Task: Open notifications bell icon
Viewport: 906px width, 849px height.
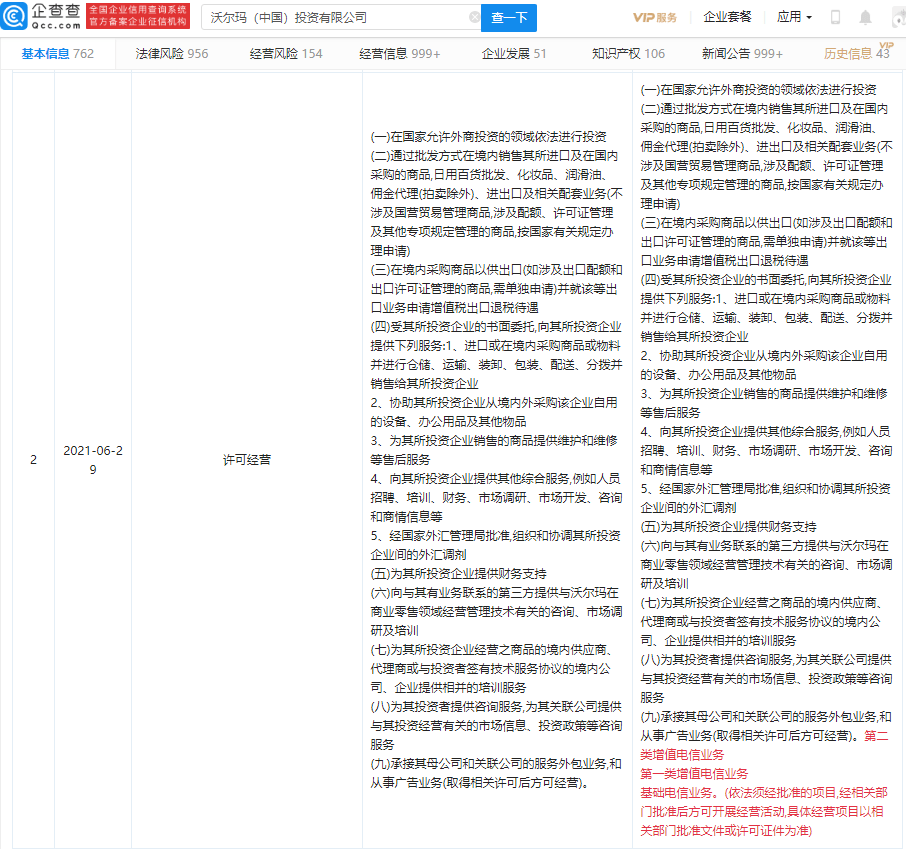Action: 865,18
